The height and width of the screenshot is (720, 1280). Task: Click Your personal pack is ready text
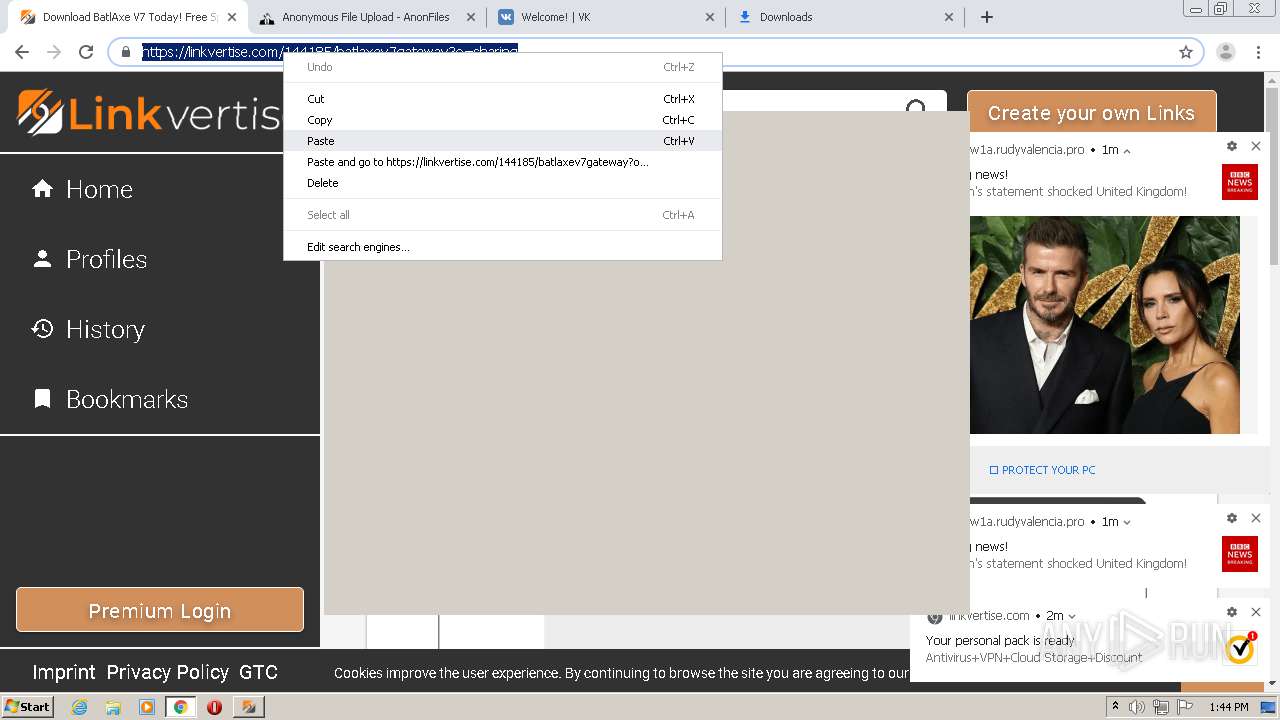tap(1000, 640)
